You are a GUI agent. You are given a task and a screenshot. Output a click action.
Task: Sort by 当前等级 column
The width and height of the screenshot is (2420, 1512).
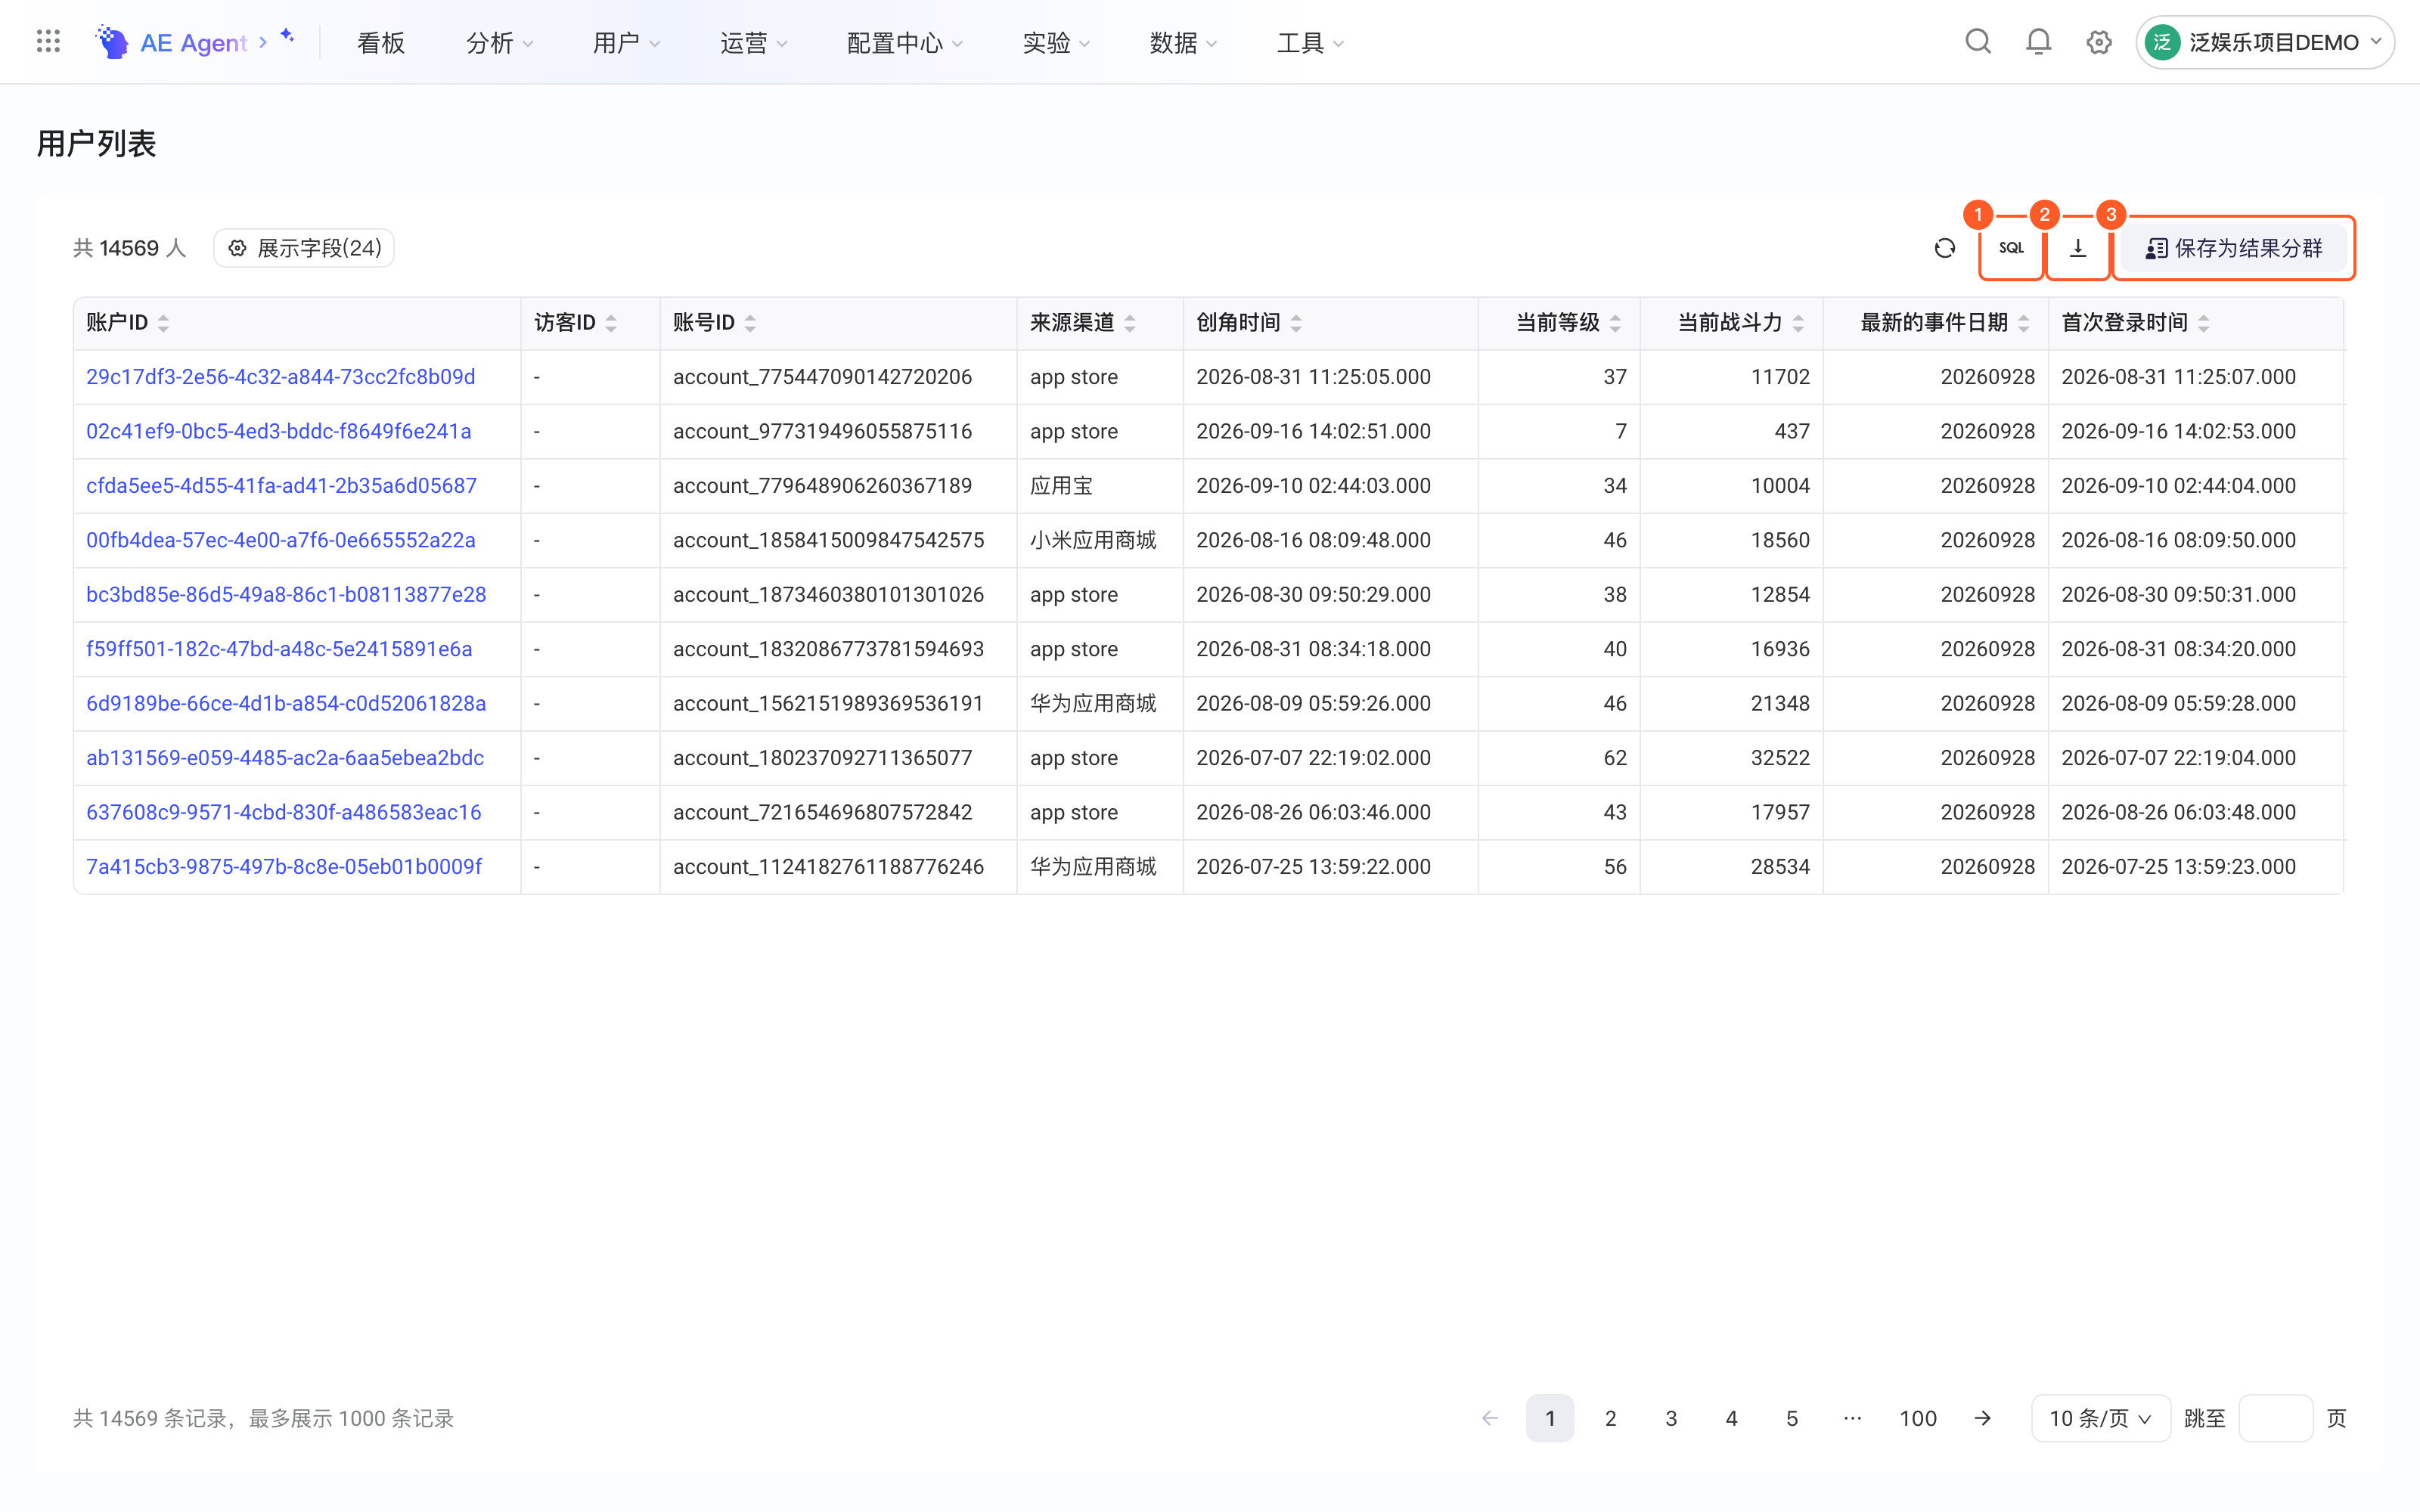point(1615,323)
